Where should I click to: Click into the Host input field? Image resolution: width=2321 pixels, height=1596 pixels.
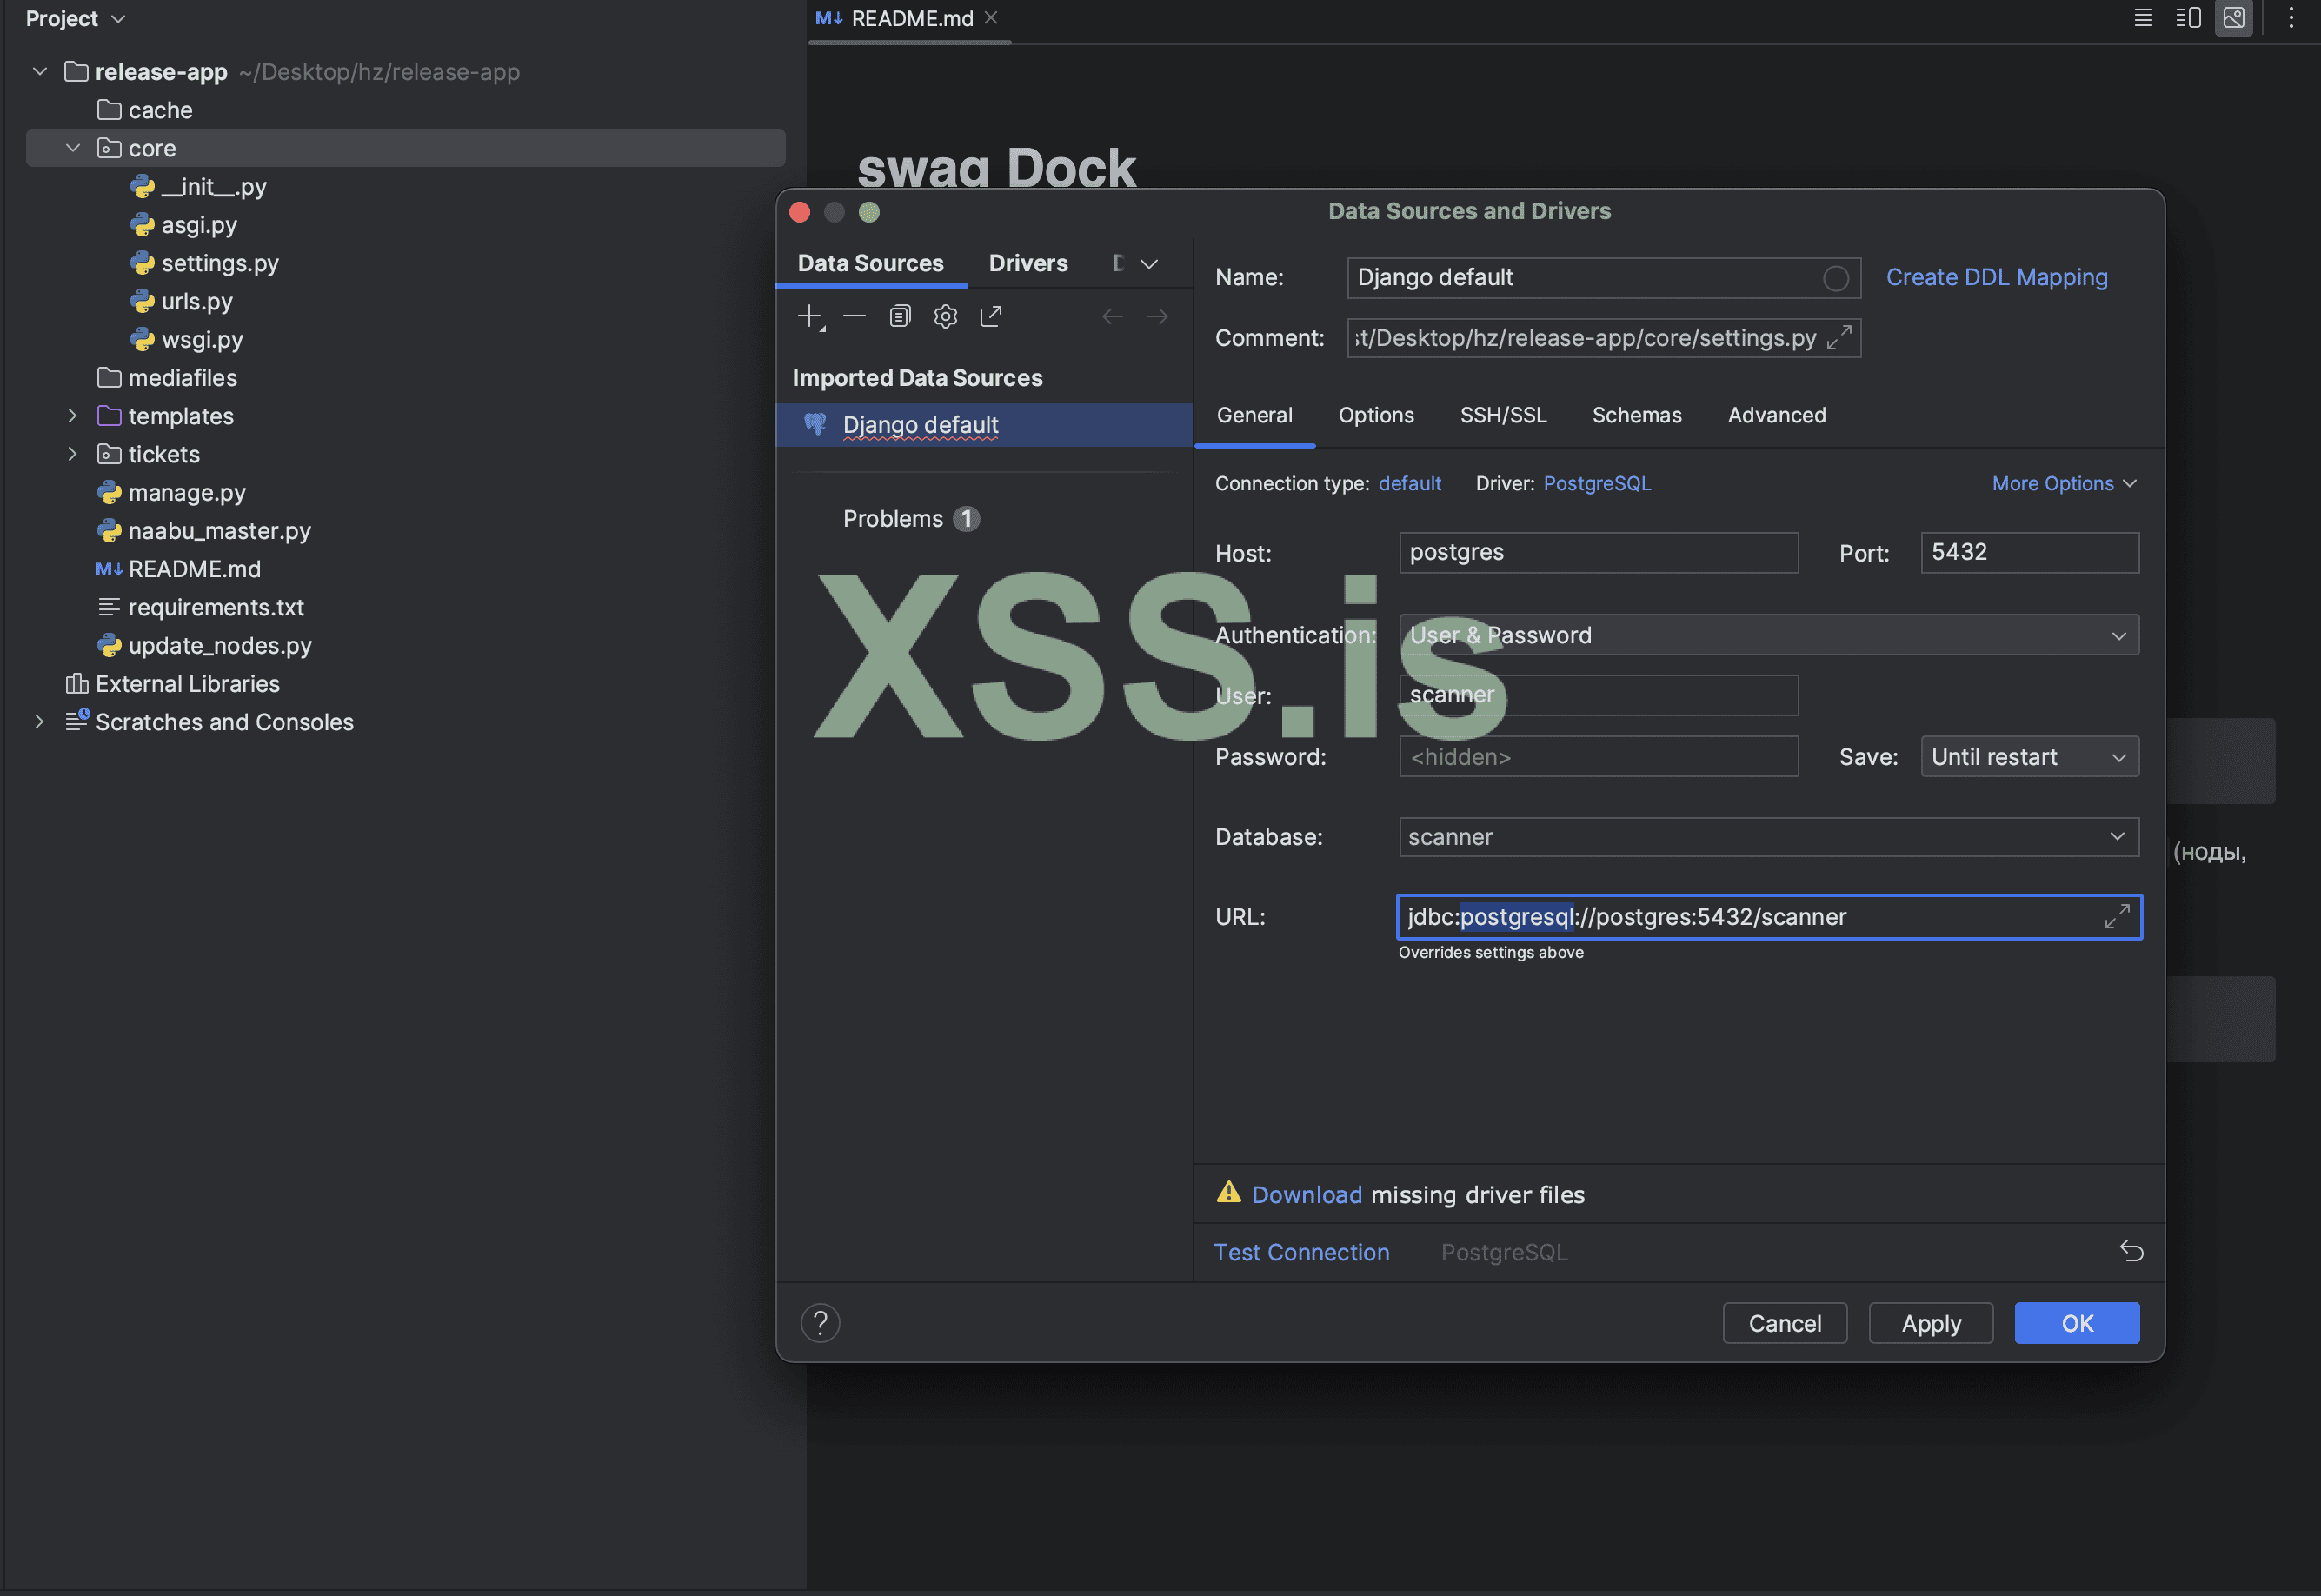coord(1597,552)
